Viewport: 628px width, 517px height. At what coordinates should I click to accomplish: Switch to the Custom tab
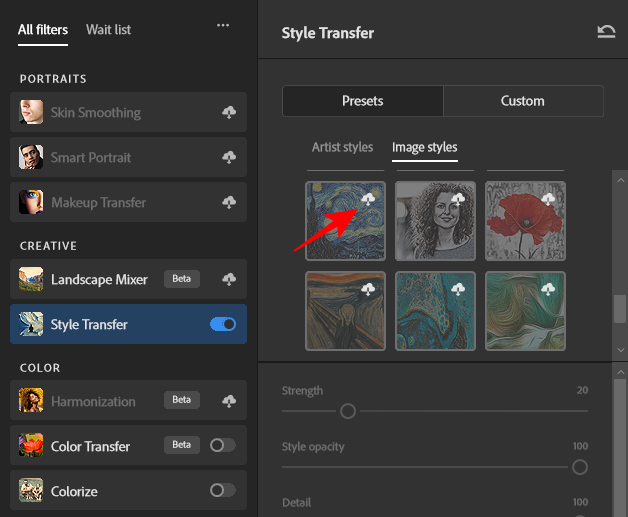click(x=523, y=101)
